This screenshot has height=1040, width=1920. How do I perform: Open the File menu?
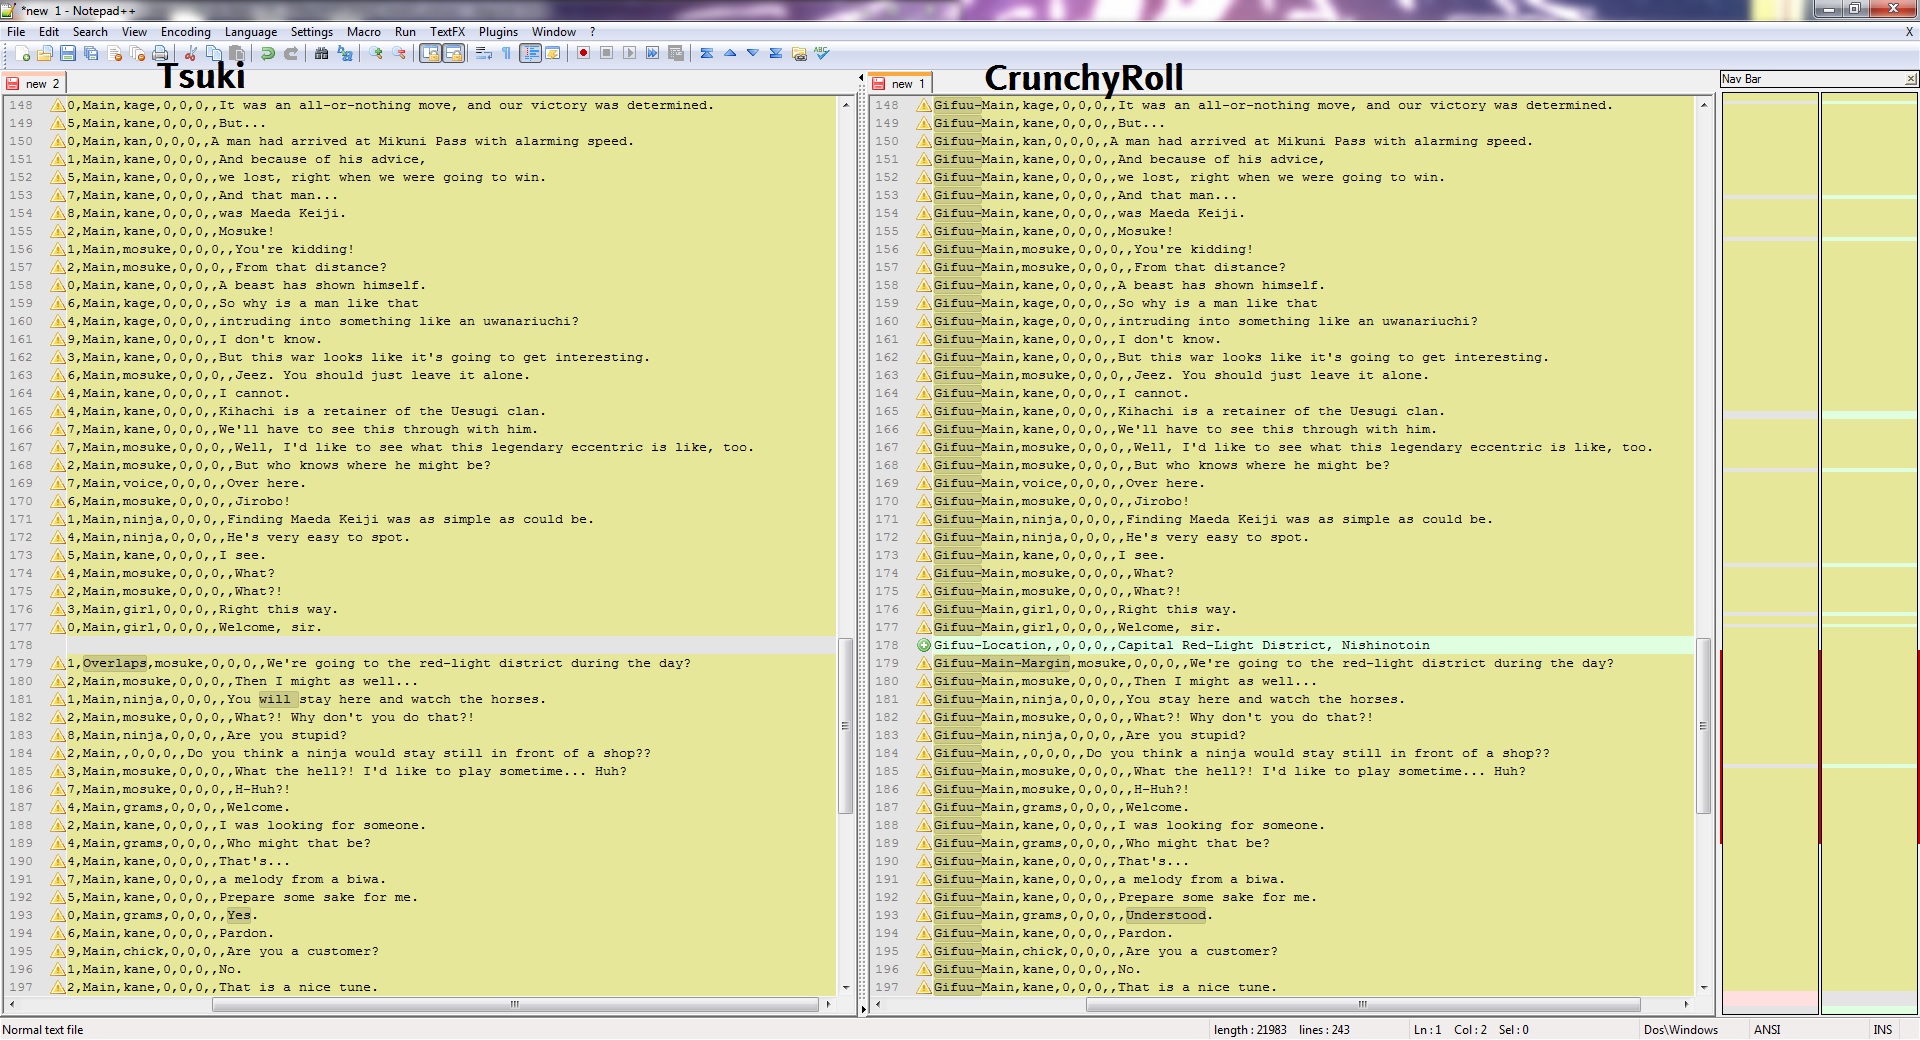click(x=16, y=32)
